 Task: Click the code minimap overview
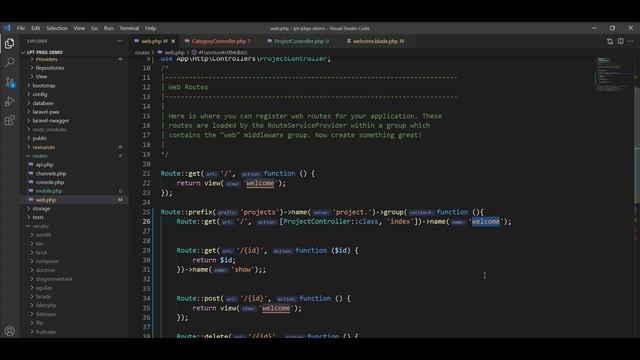point(613,74)
